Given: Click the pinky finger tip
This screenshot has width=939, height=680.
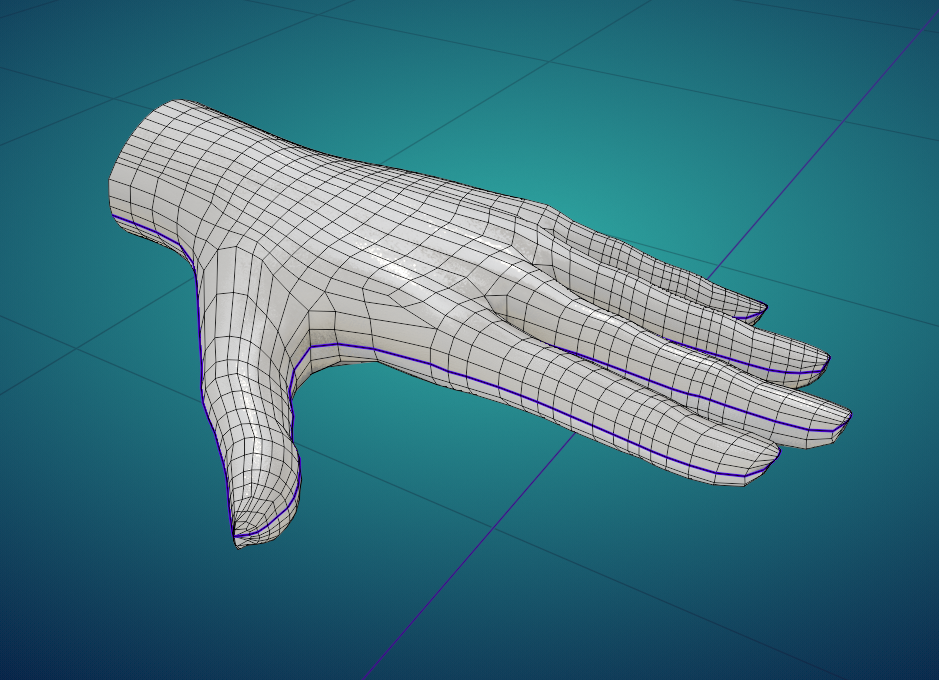Looking at the screenshot, I should coord(756,310).
